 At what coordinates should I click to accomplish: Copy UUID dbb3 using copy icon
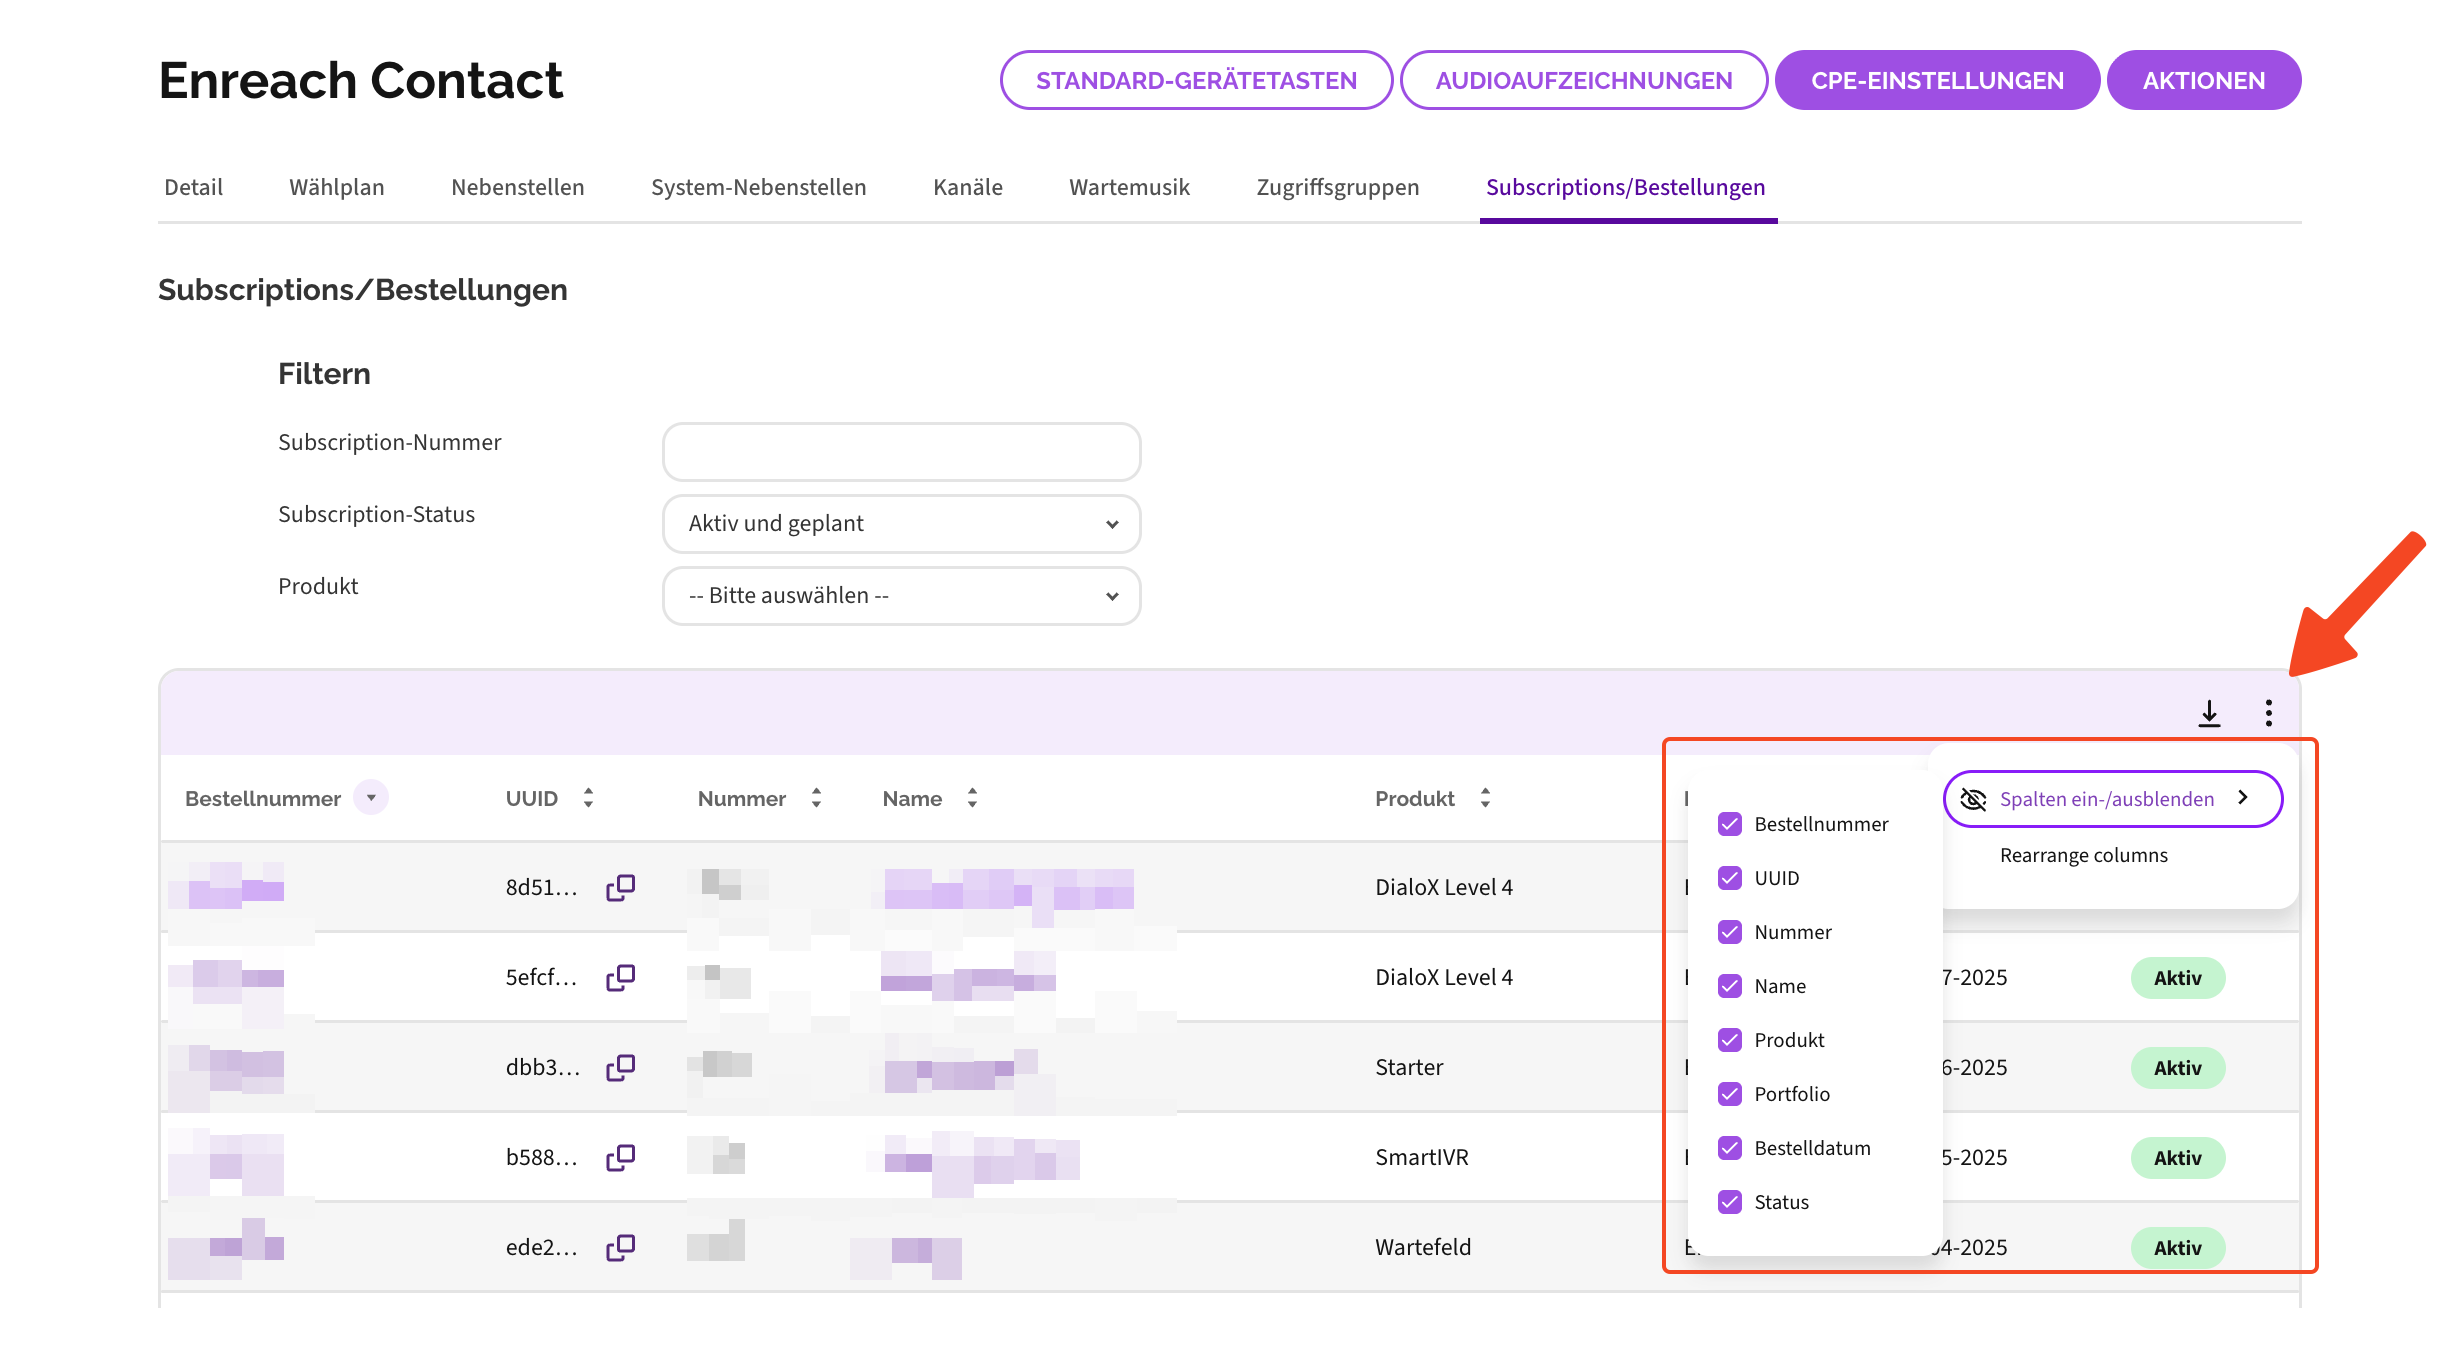pyautogui.click(x=620, y=1067)
